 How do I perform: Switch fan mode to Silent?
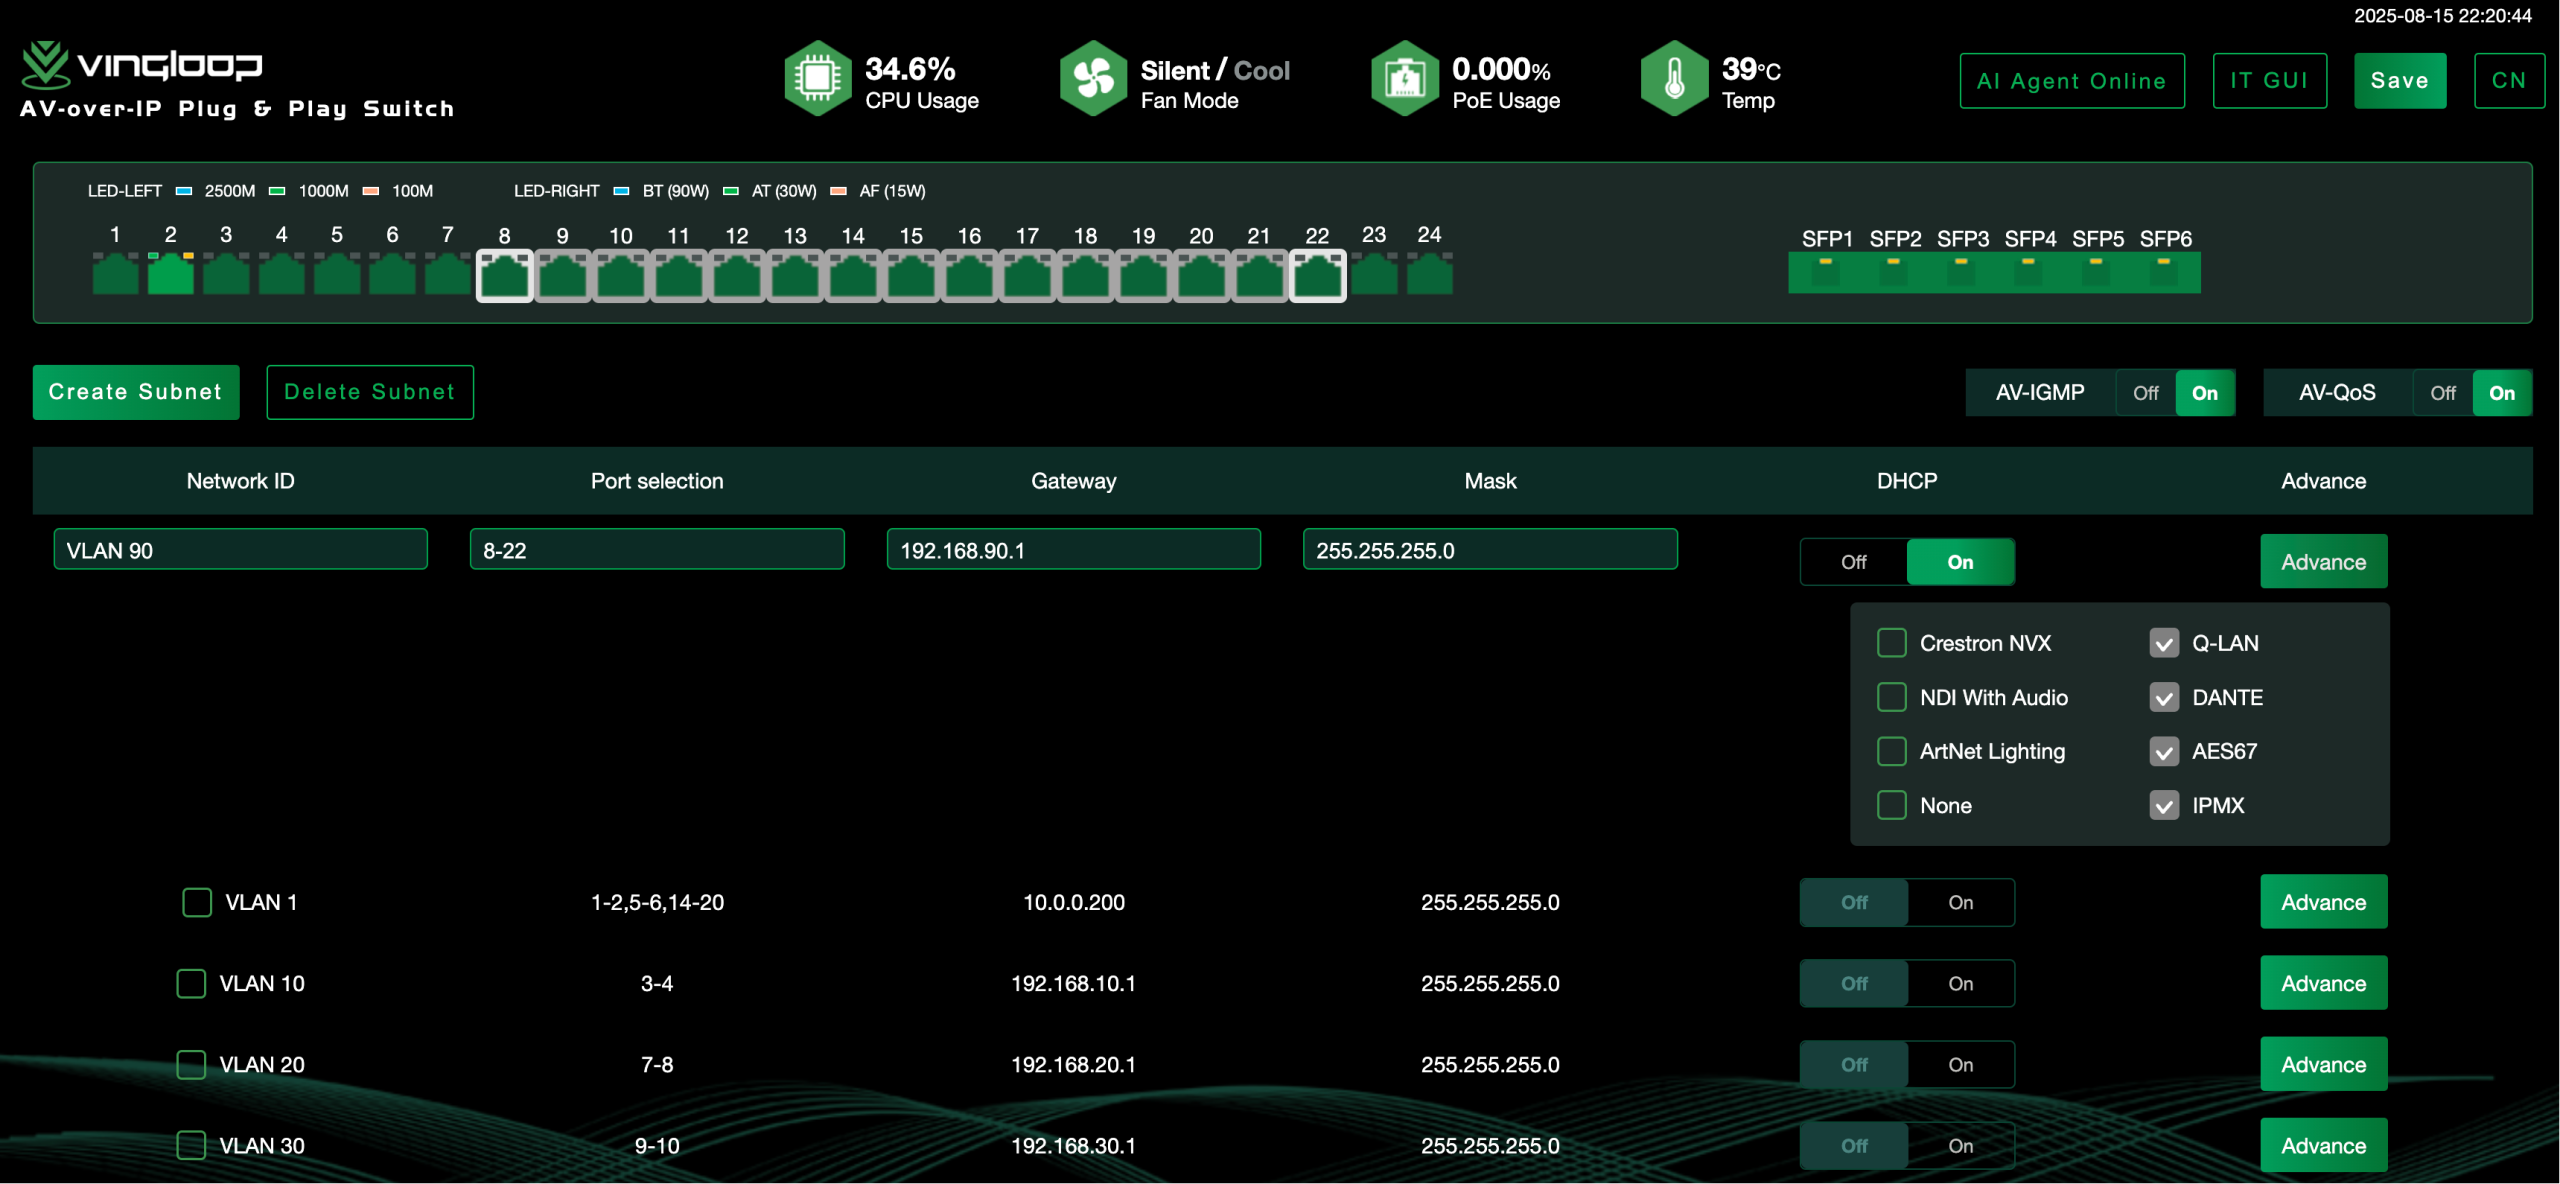point(1175,70)
